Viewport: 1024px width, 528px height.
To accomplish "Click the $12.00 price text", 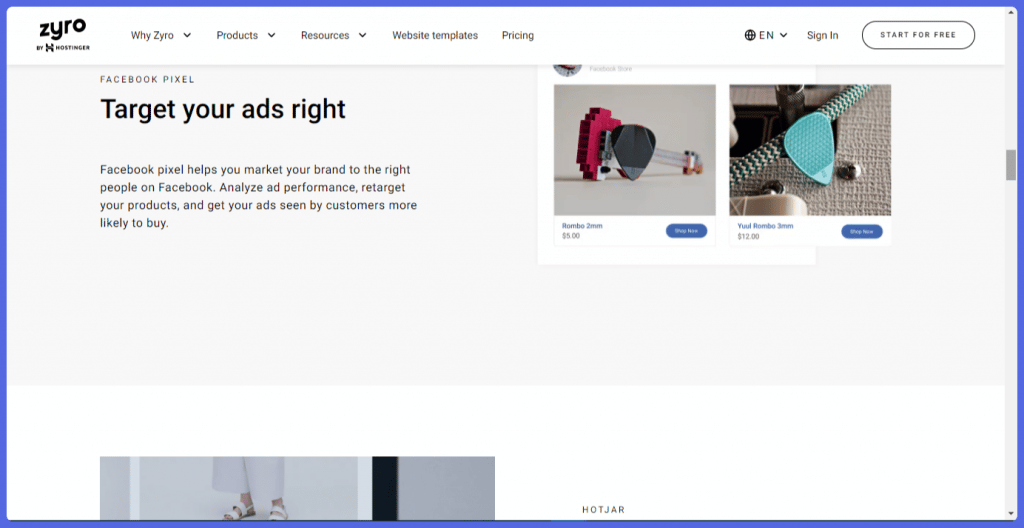I will 748,237.
